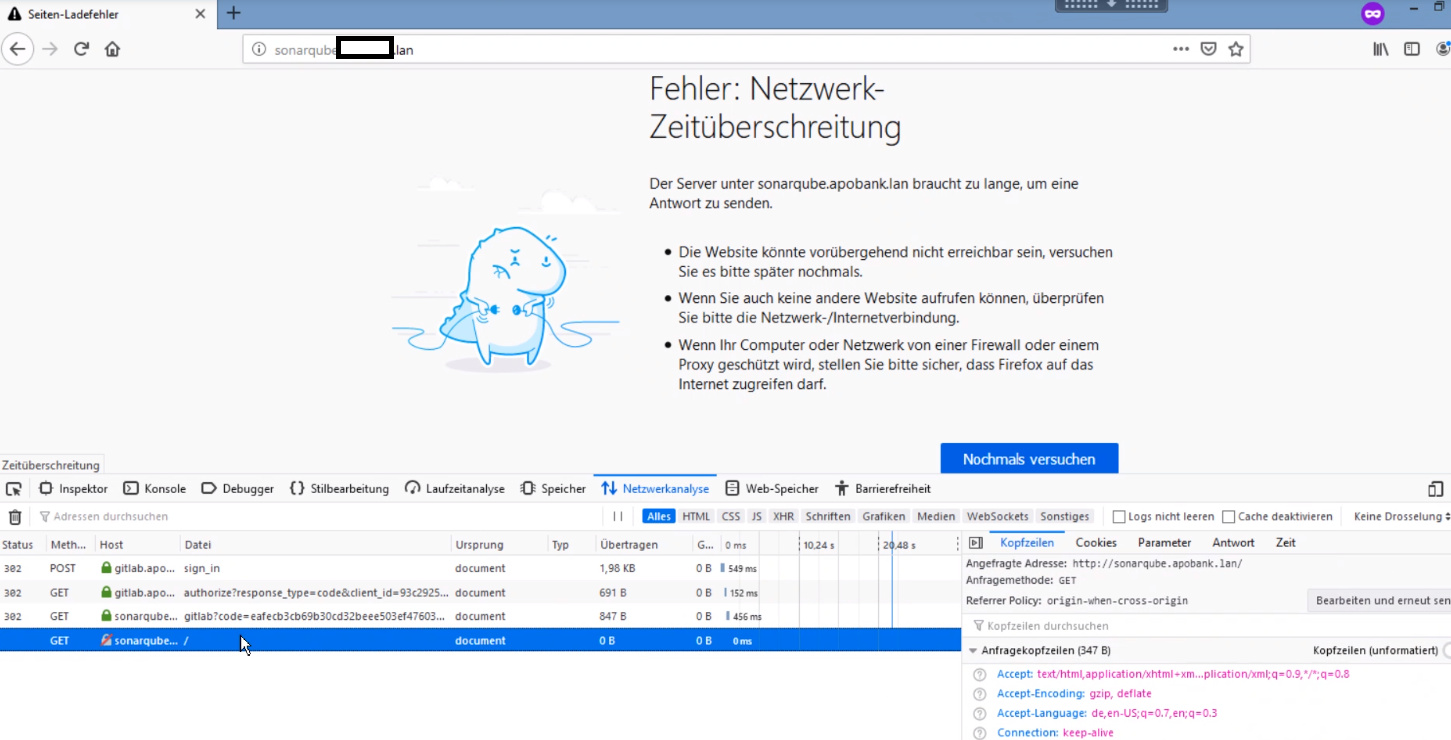Viewport: 1451px width, 740px height.
Task: Open help for the Connection header
Action: [x=980, y=733]
